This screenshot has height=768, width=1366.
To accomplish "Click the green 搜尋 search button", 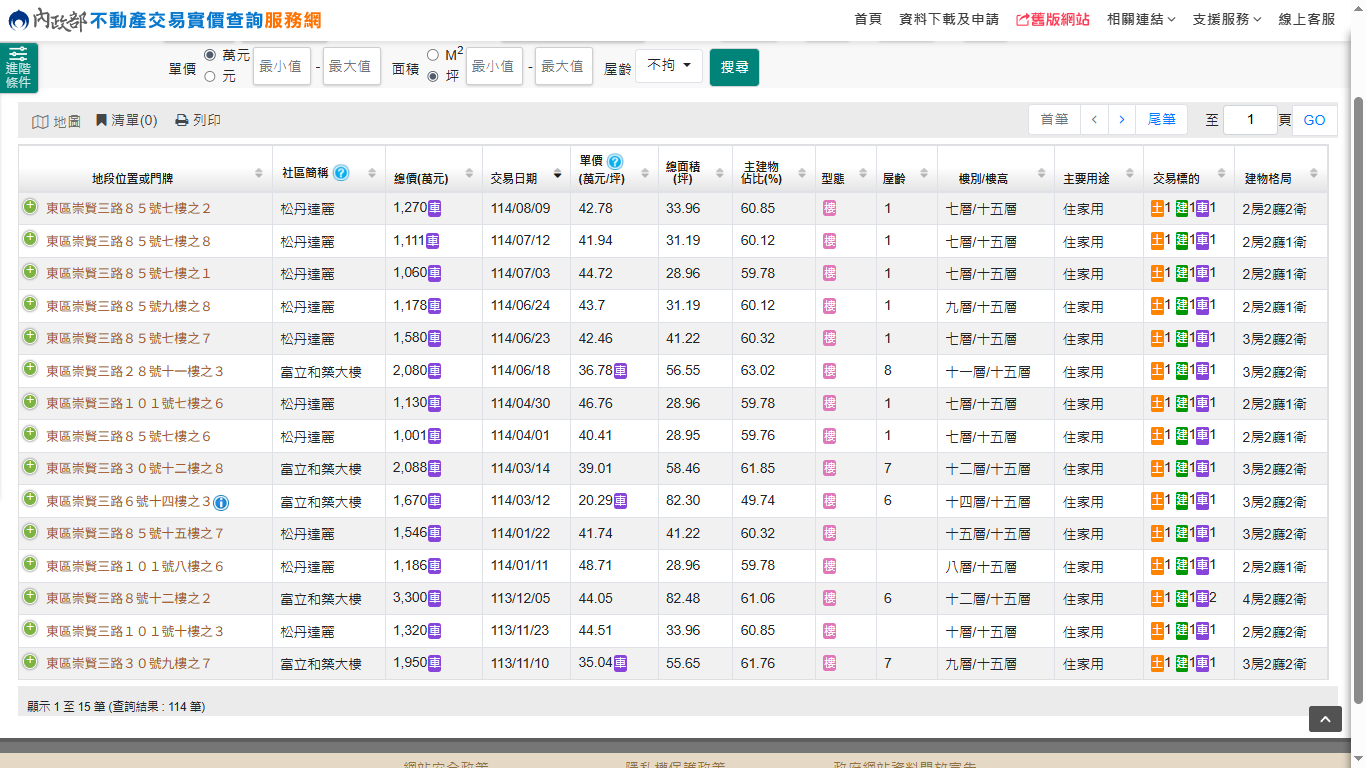I will click(734, 67).
